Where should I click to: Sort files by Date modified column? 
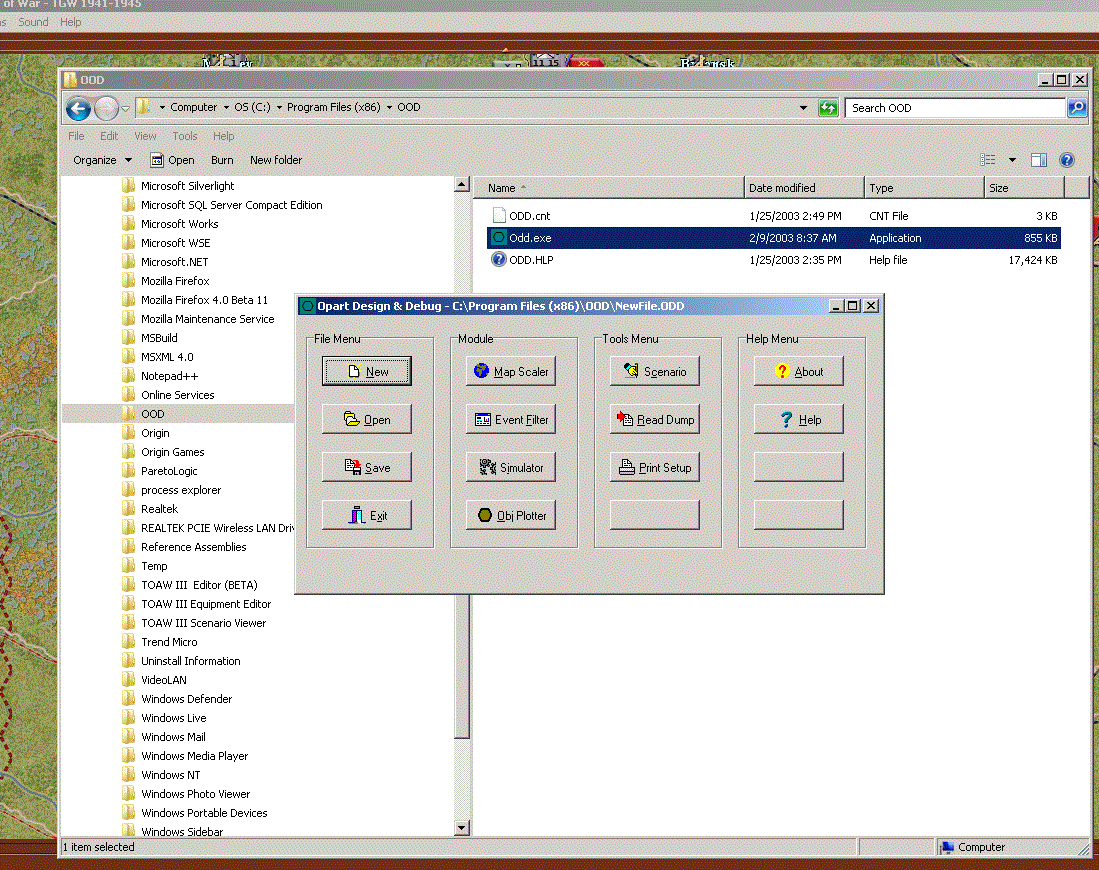pyautogui.click(x=804, y=188)
